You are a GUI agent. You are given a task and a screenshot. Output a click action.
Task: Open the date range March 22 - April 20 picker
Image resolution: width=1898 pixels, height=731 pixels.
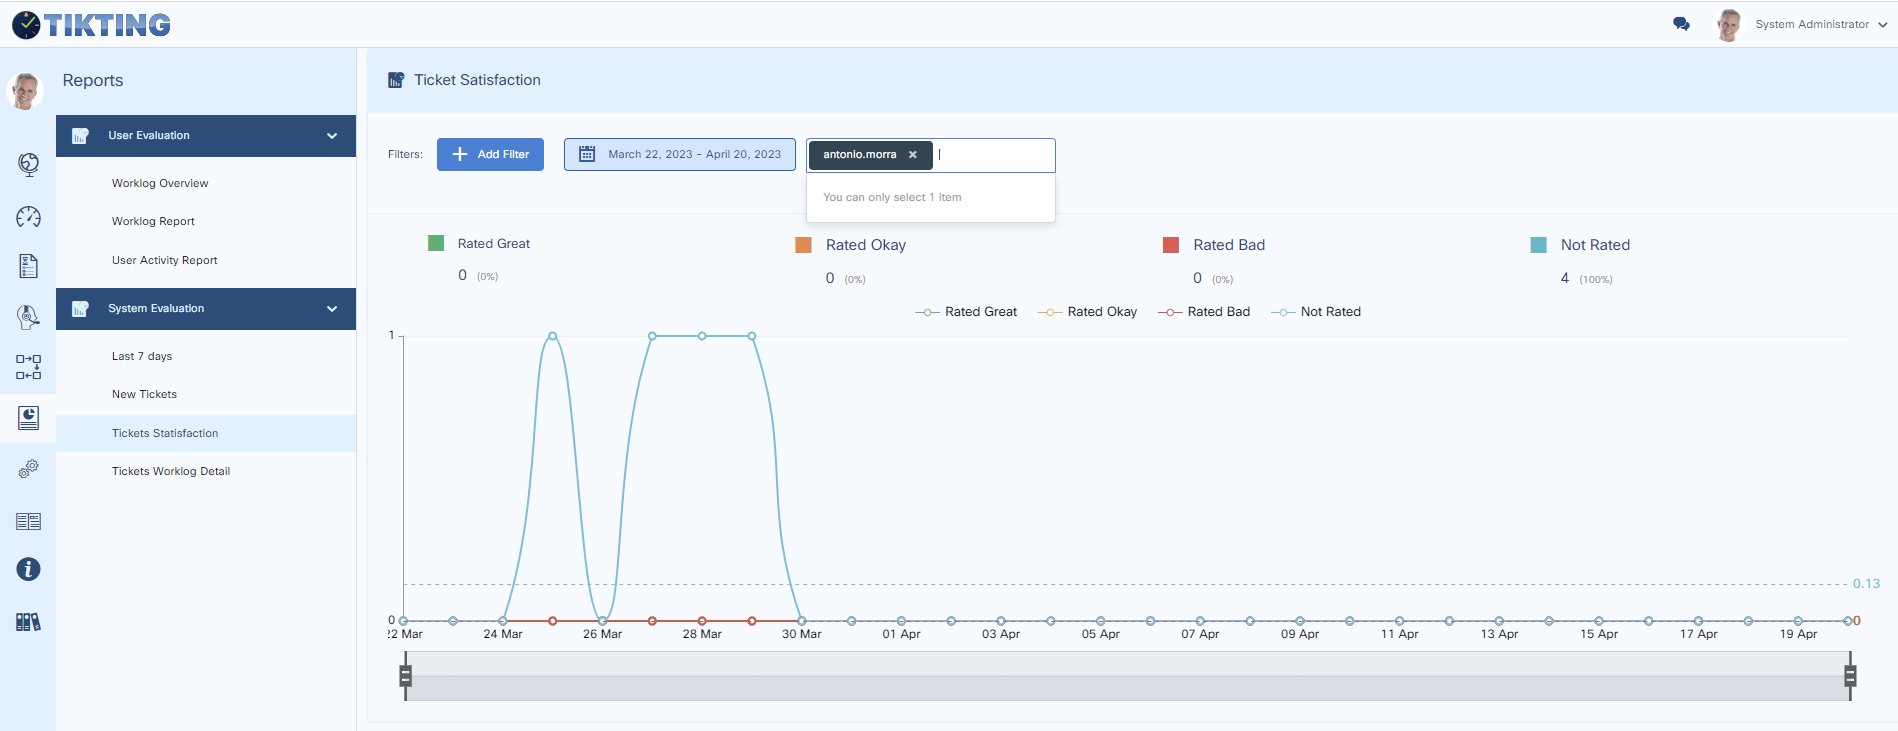tap(680, 154)
